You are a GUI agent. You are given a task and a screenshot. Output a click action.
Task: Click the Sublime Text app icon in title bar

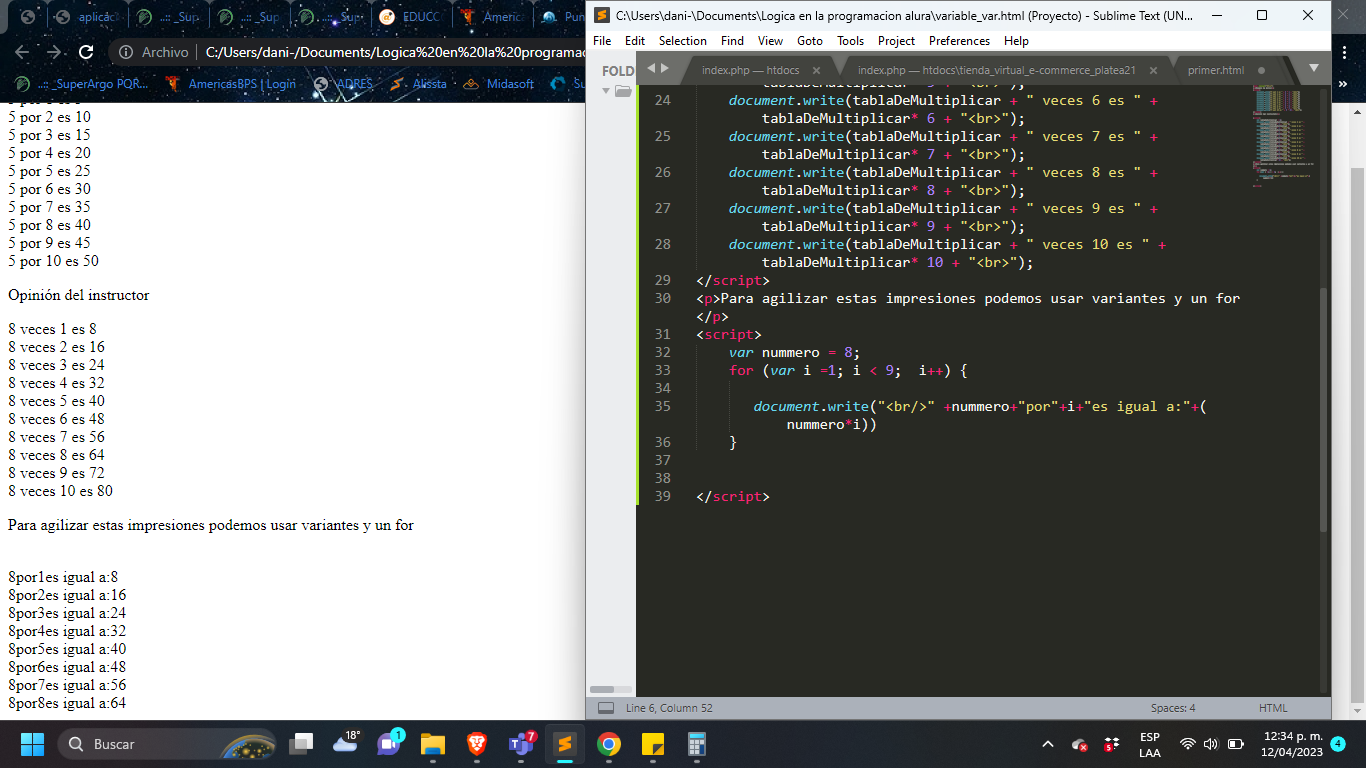click(x=601, y=15)
